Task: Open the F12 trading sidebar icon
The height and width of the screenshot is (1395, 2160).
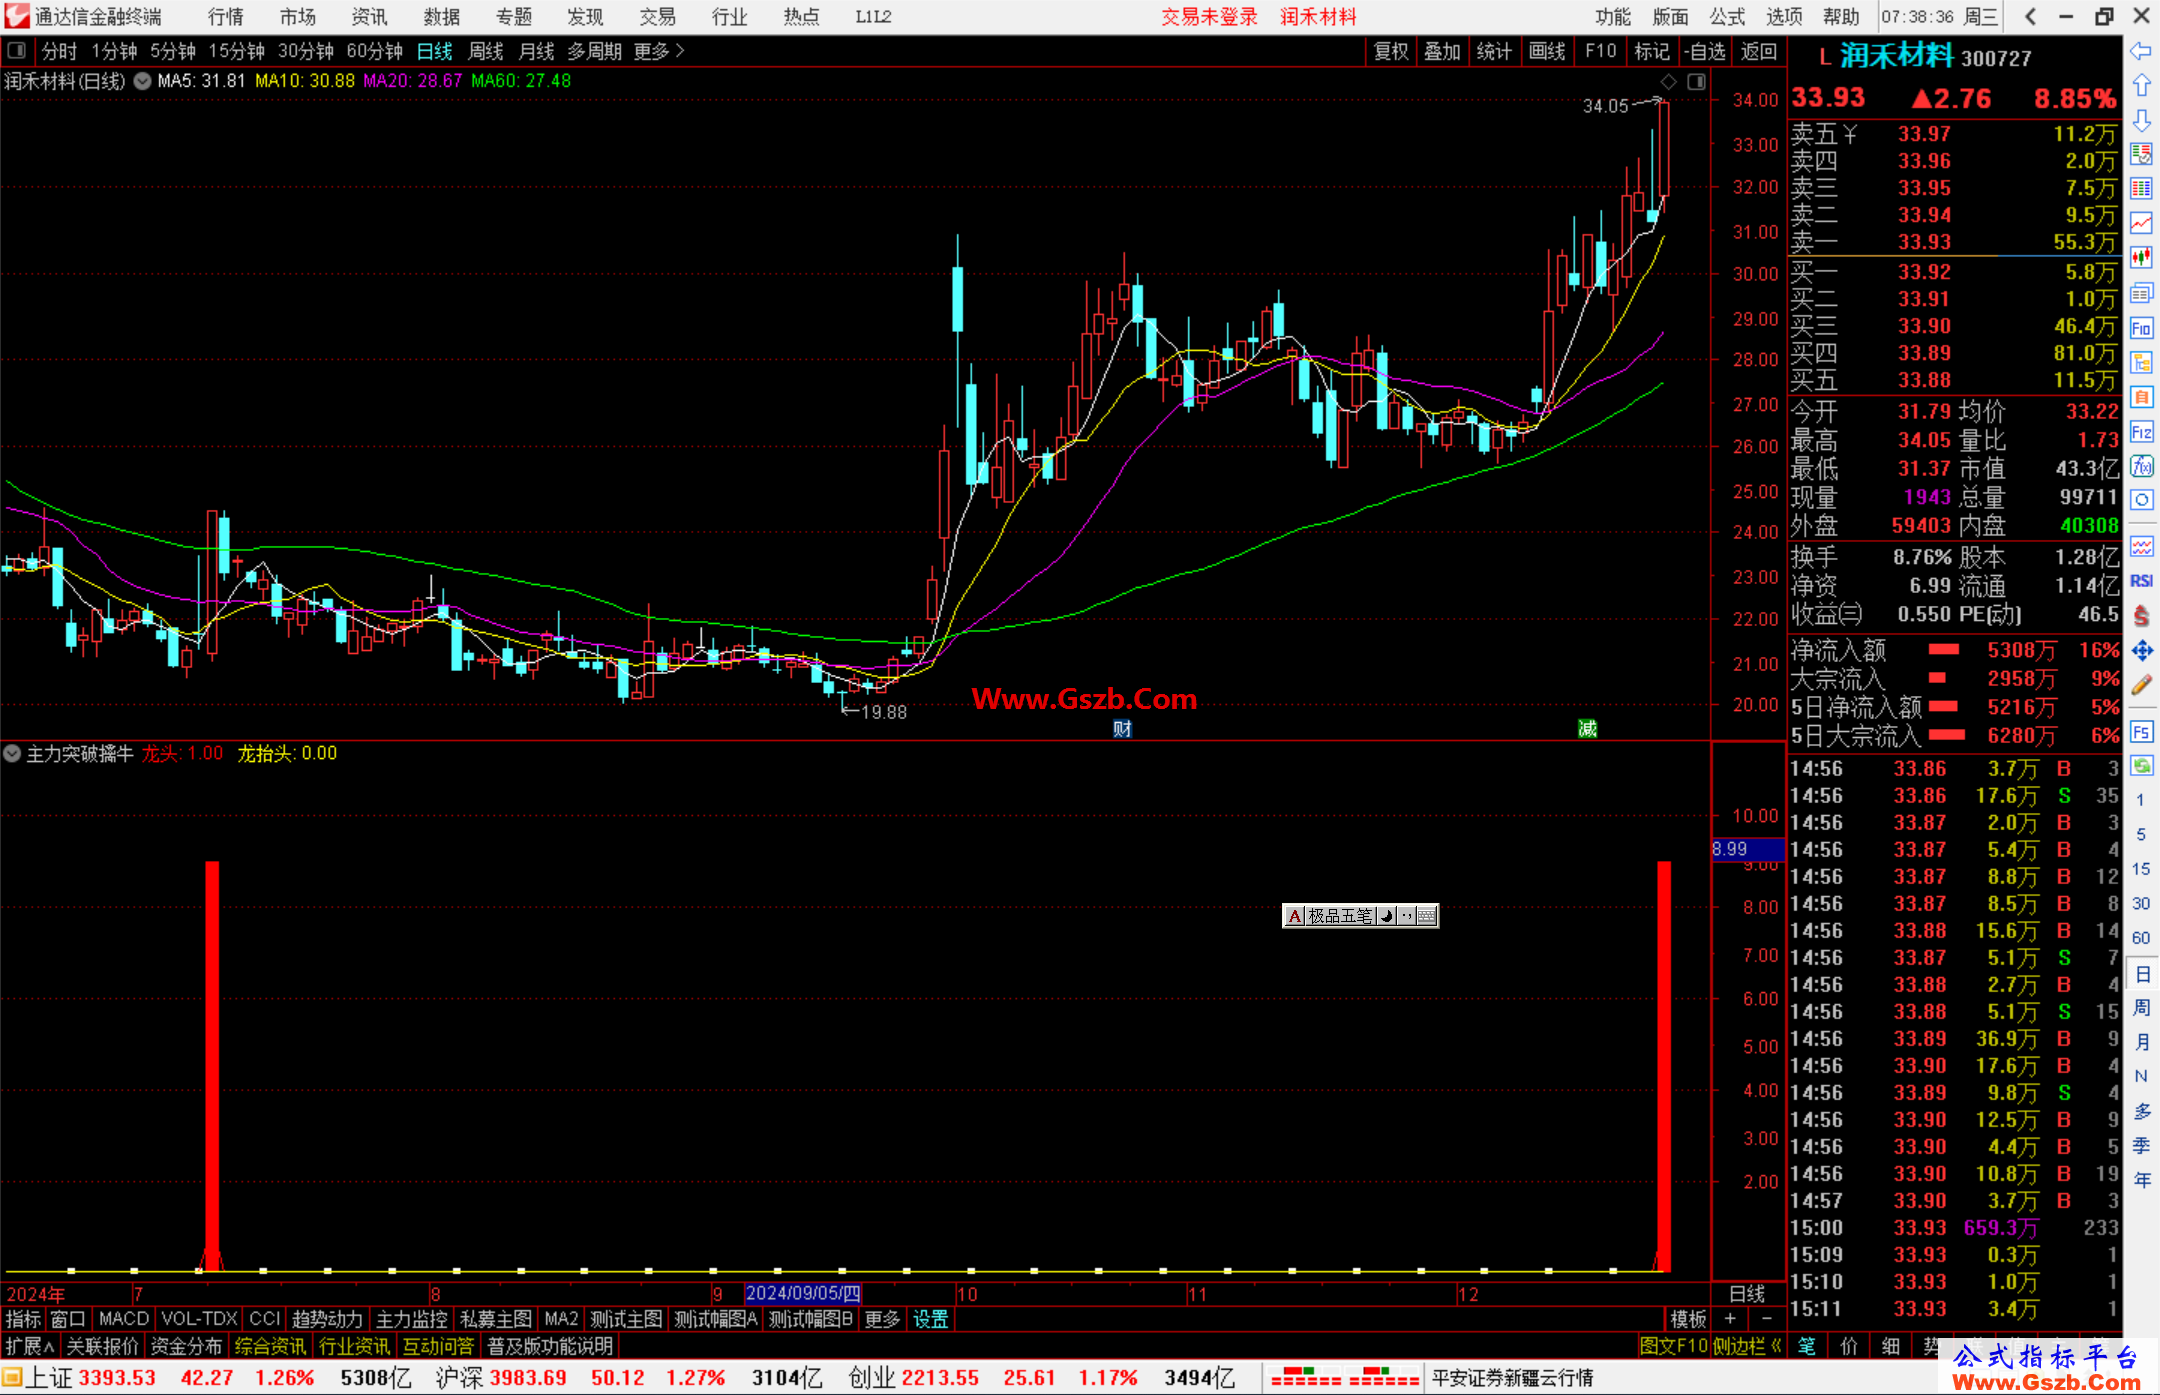Action: (2141, 432)
